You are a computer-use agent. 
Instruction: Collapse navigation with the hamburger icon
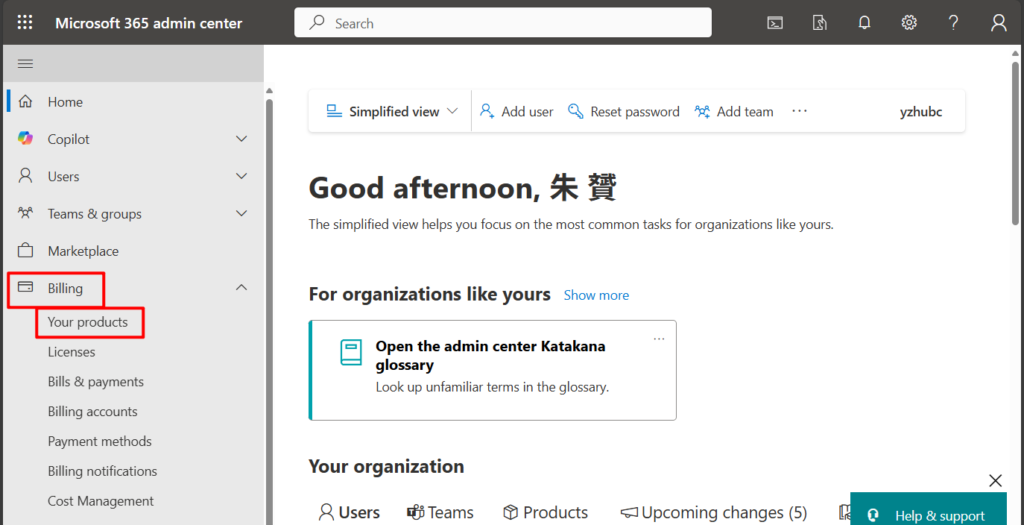click(x=26, y=63)
